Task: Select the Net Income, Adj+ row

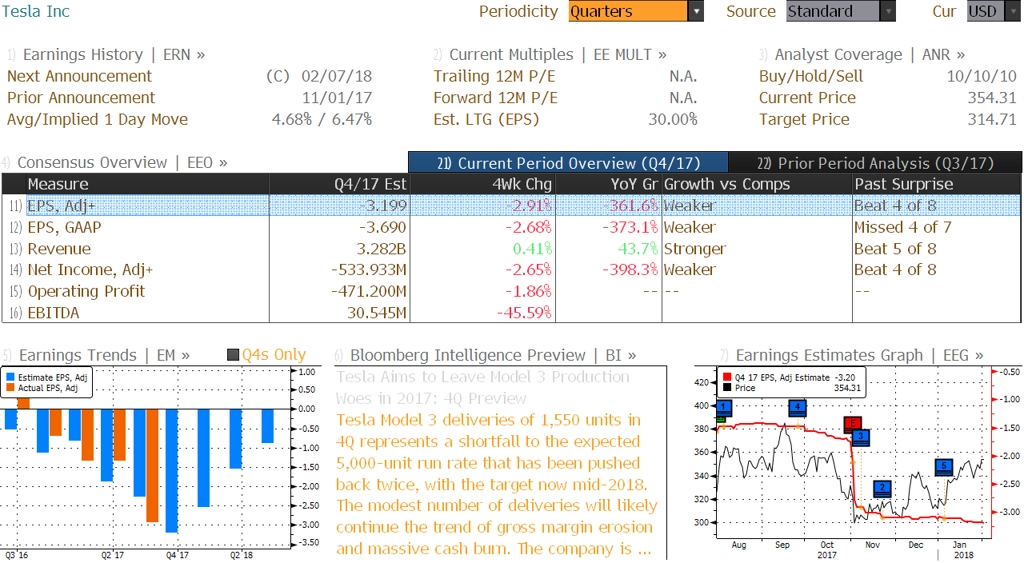Action: 511,269
